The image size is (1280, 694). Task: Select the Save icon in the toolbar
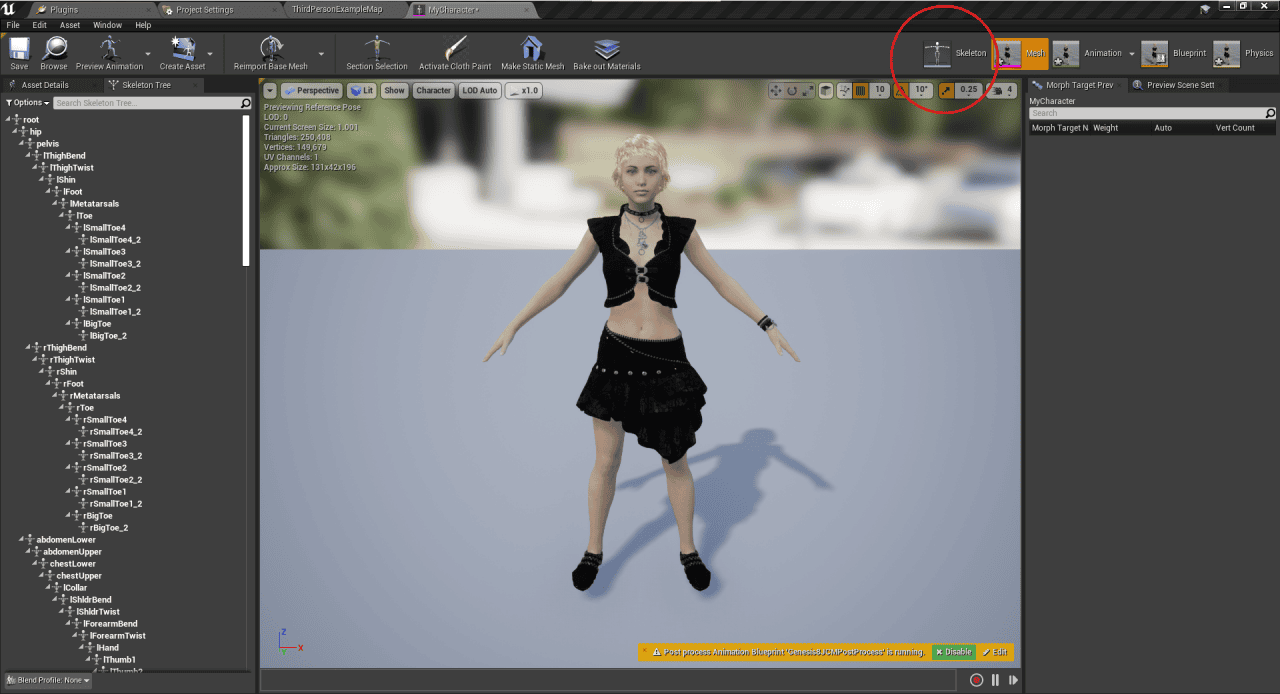tap(18, 46)
